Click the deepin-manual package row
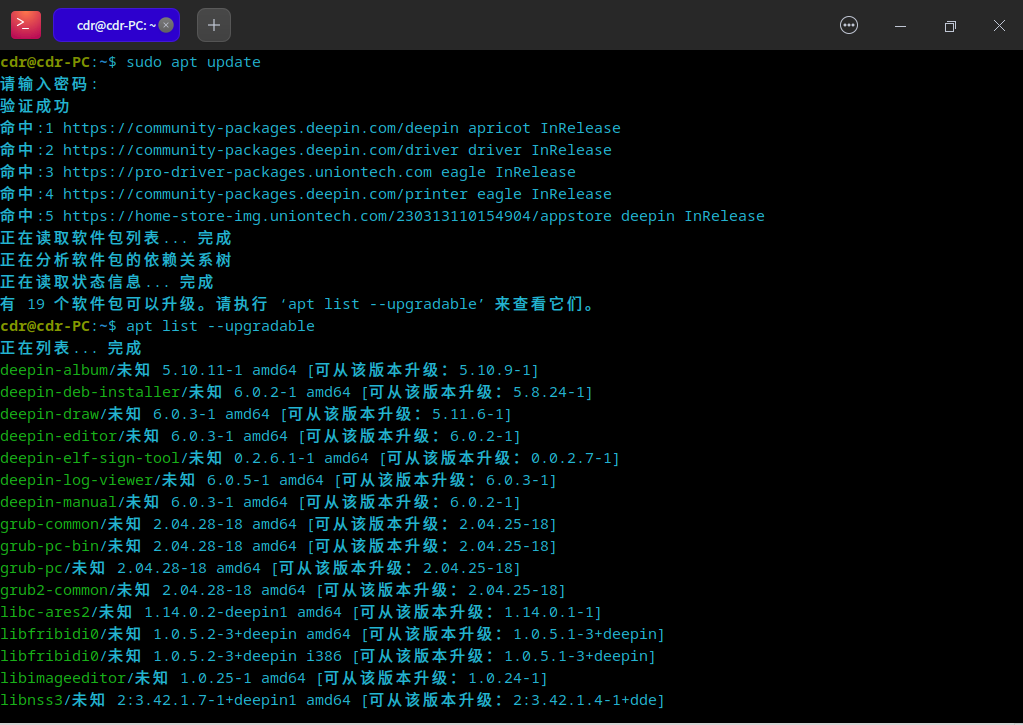The height and width of the screenshot is (725, 1023). coord(260,502)
